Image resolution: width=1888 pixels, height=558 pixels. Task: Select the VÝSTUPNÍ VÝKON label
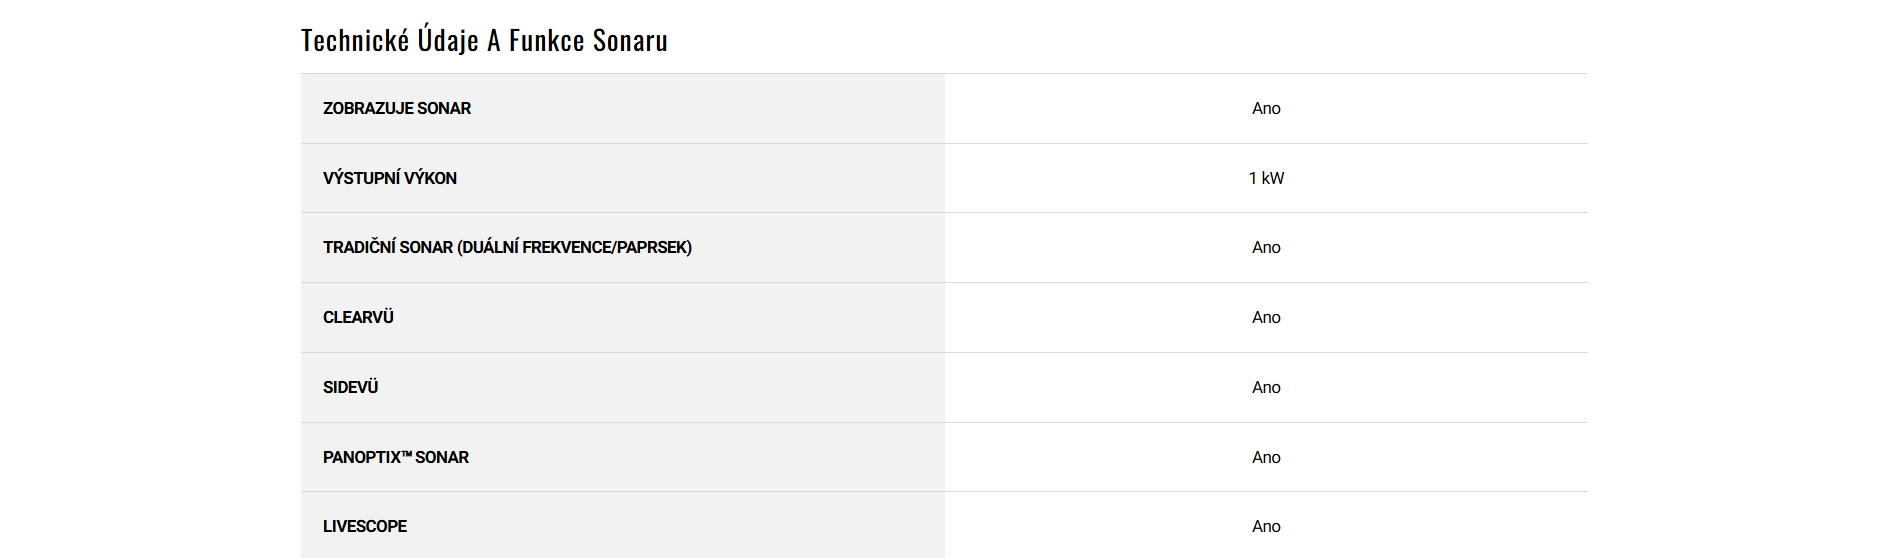point(389,178)
